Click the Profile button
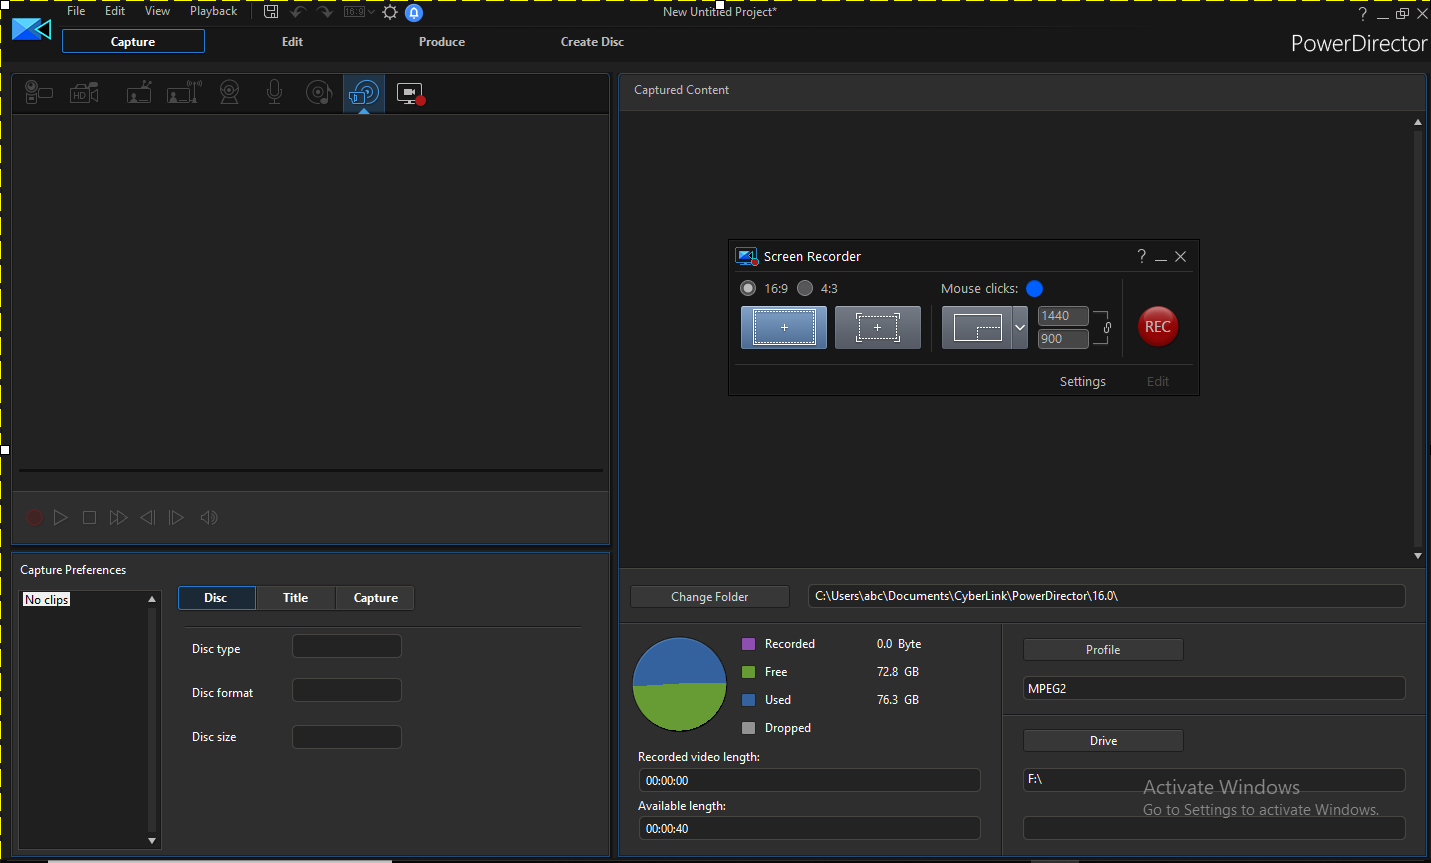The height and width of the screenshot is (863, 1431). [x=1103, y=650]
